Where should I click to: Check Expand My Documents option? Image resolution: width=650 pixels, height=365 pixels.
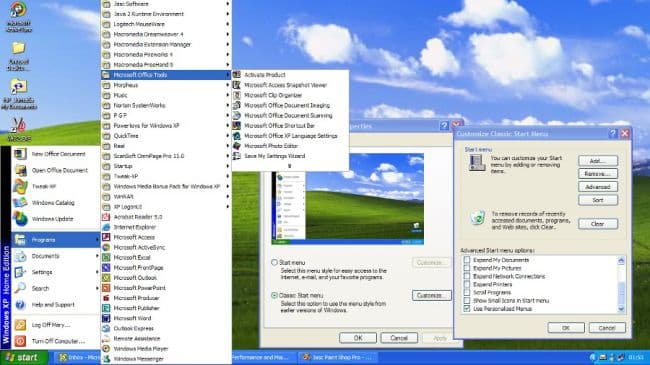coord(467,260)
